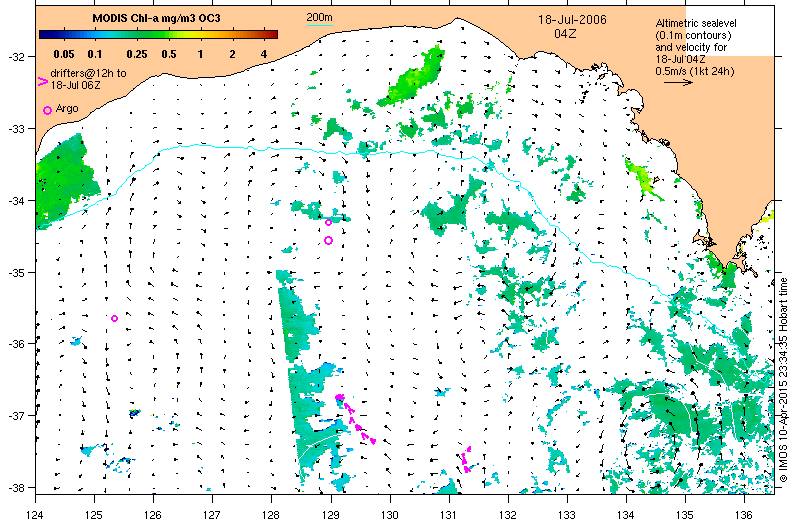Click the IMOS copyright timestamp text
Screen dimensions: 800x520
click(784, 380)
